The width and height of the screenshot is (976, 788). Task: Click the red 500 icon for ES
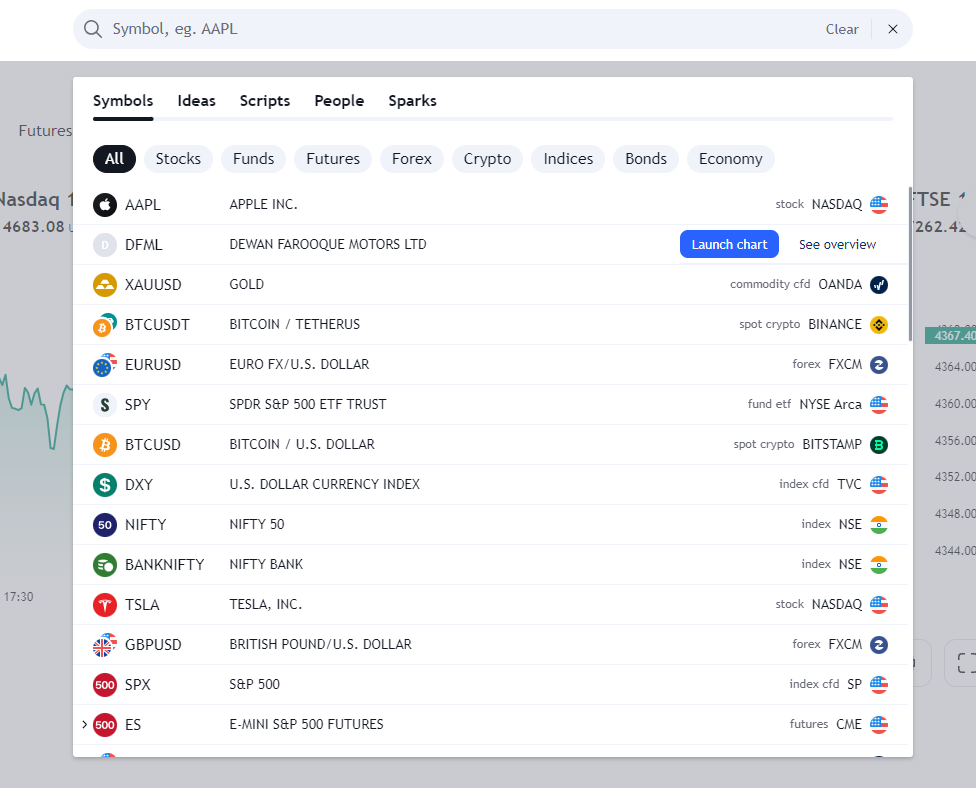click(x=105, y=725)
